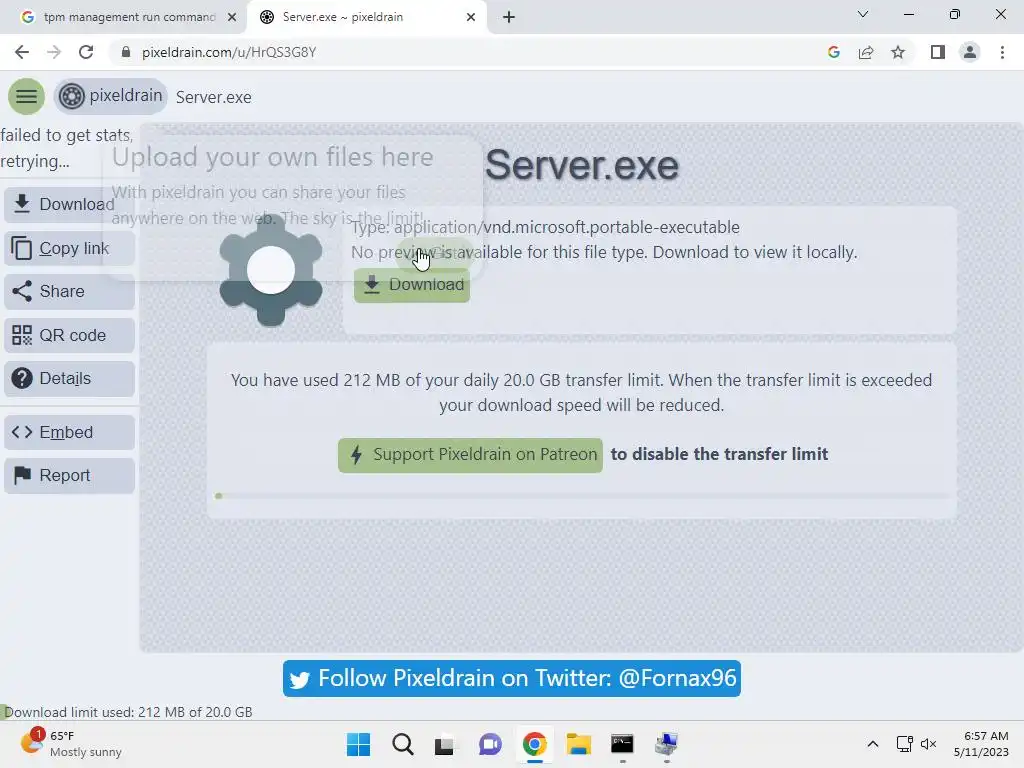Go forward with the browser forward arrow
The width and height of the screenshot is (1024, 768).
(x=54, y=52)
